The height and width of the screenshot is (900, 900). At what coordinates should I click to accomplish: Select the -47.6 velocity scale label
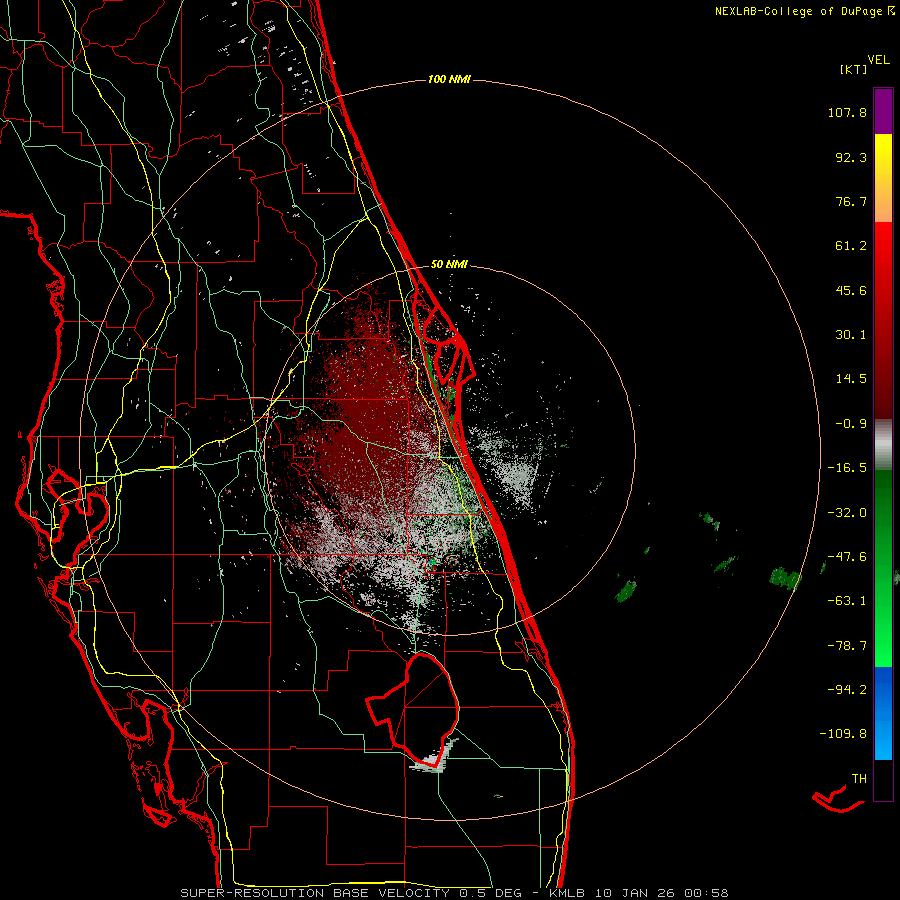click(847, 557)
